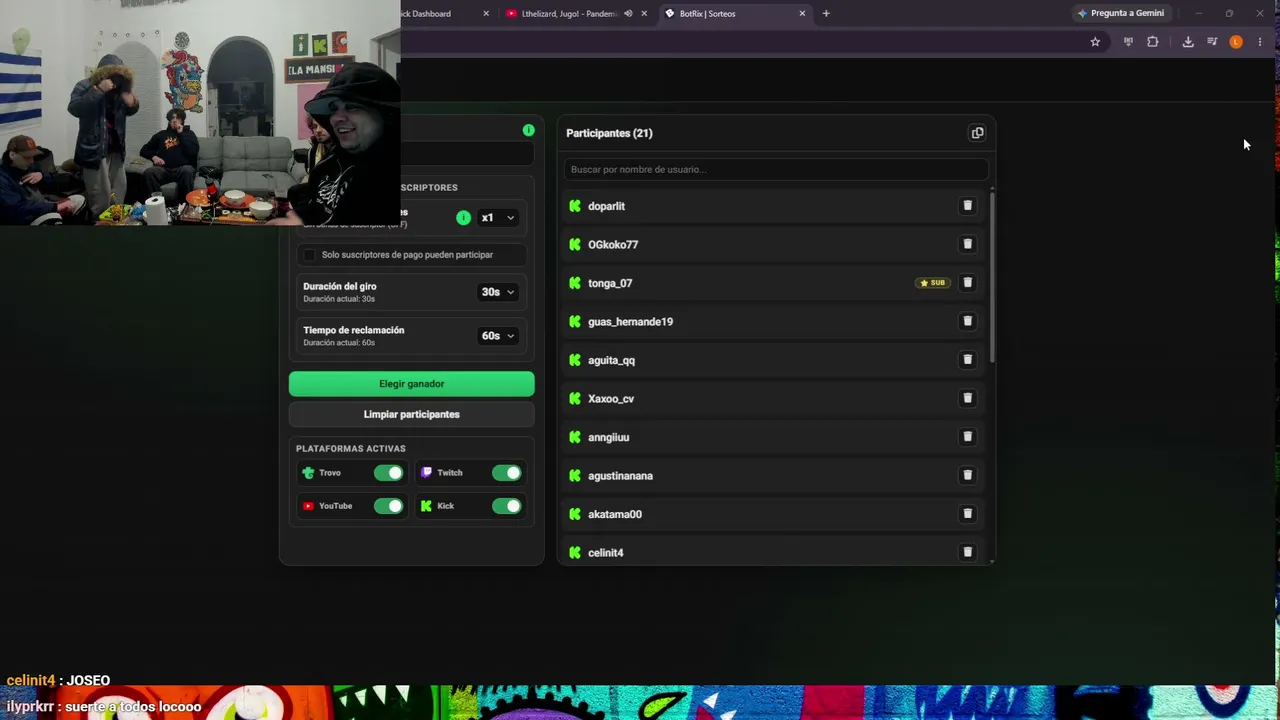Delete tonga_07 with its trash icon
Image resolution: width=1280 pixels, height=720 pixels.
tap(967, 283)
